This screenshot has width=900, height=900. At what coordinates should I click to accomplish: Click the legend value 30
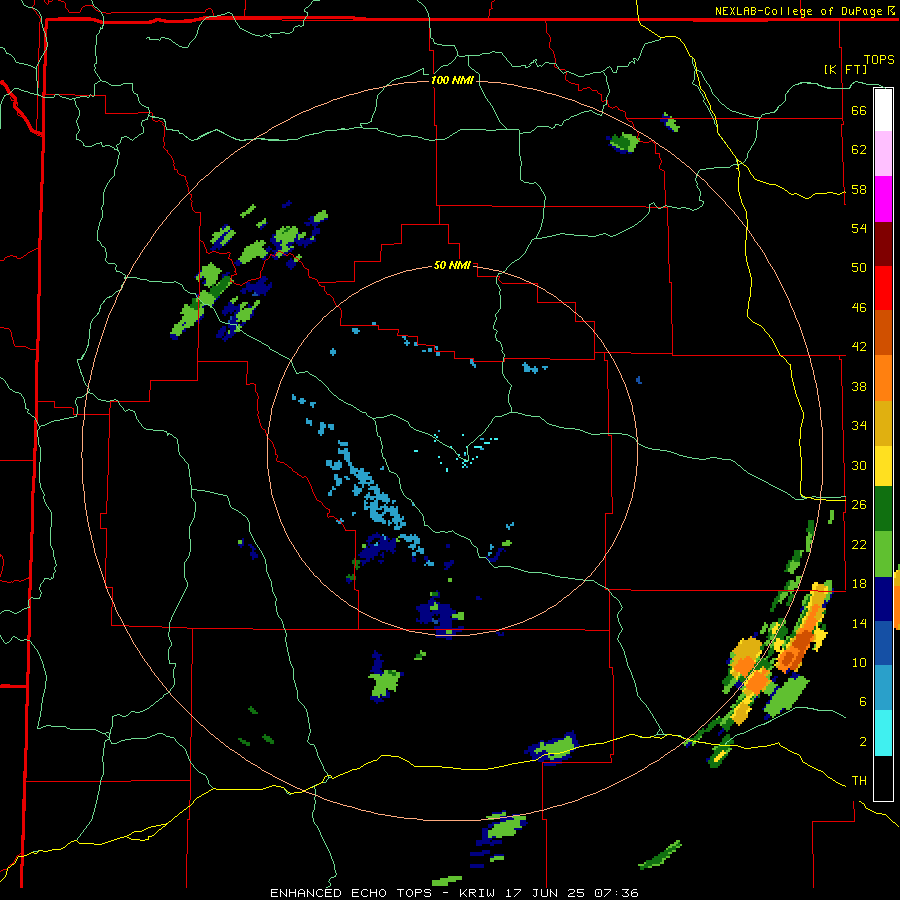click(x=859, y=465)
